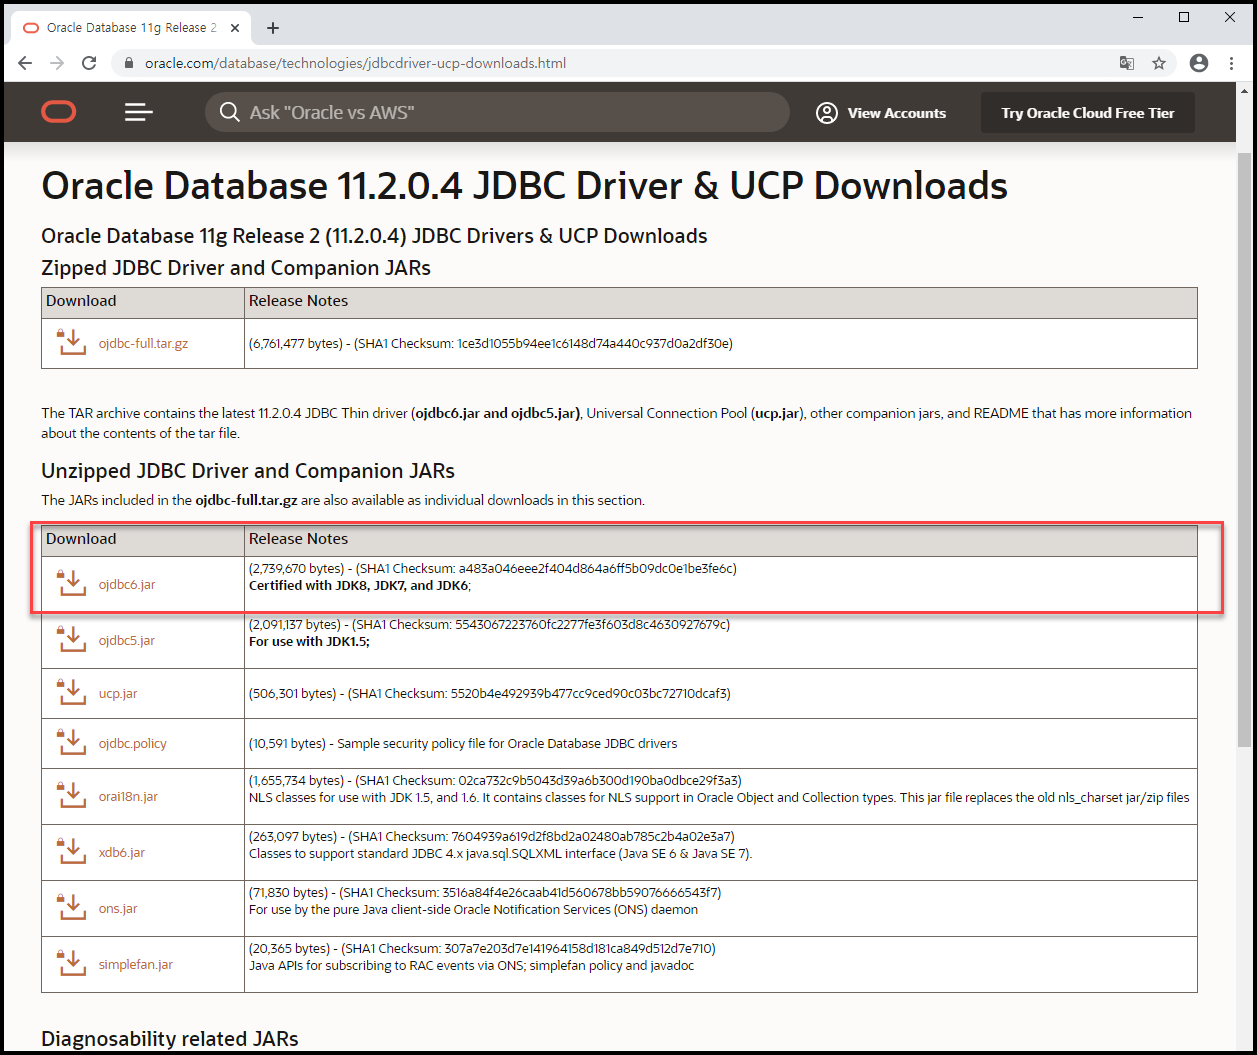This screenshot has width=1257, height=1055.
Task: Click 'Certified with JDK8, JDK7, and JDK6' text
Action: coord(360,585)
